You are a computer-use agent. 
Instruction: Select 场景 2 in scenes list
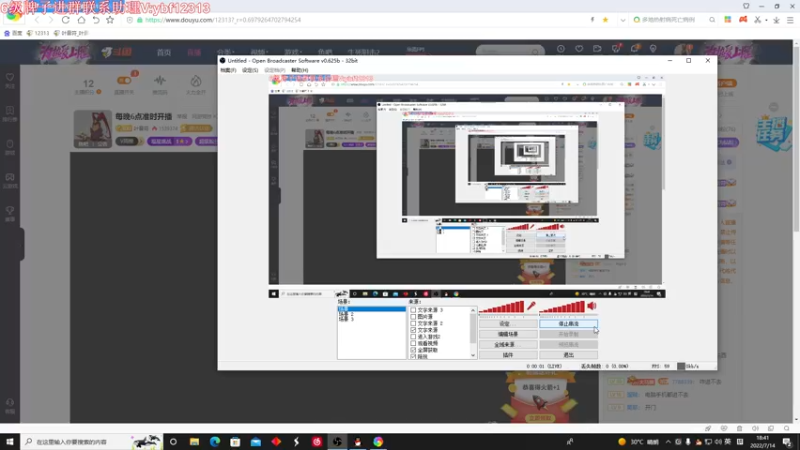pyautogui.click(x=346, y=314)
